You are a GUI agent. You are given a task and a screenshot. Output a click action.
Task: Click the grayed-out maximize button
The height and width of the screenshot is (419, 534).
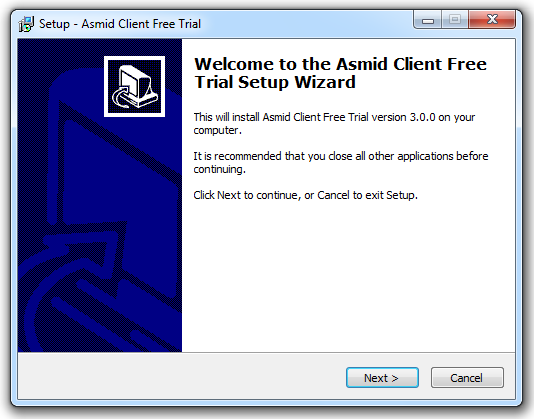455,19
